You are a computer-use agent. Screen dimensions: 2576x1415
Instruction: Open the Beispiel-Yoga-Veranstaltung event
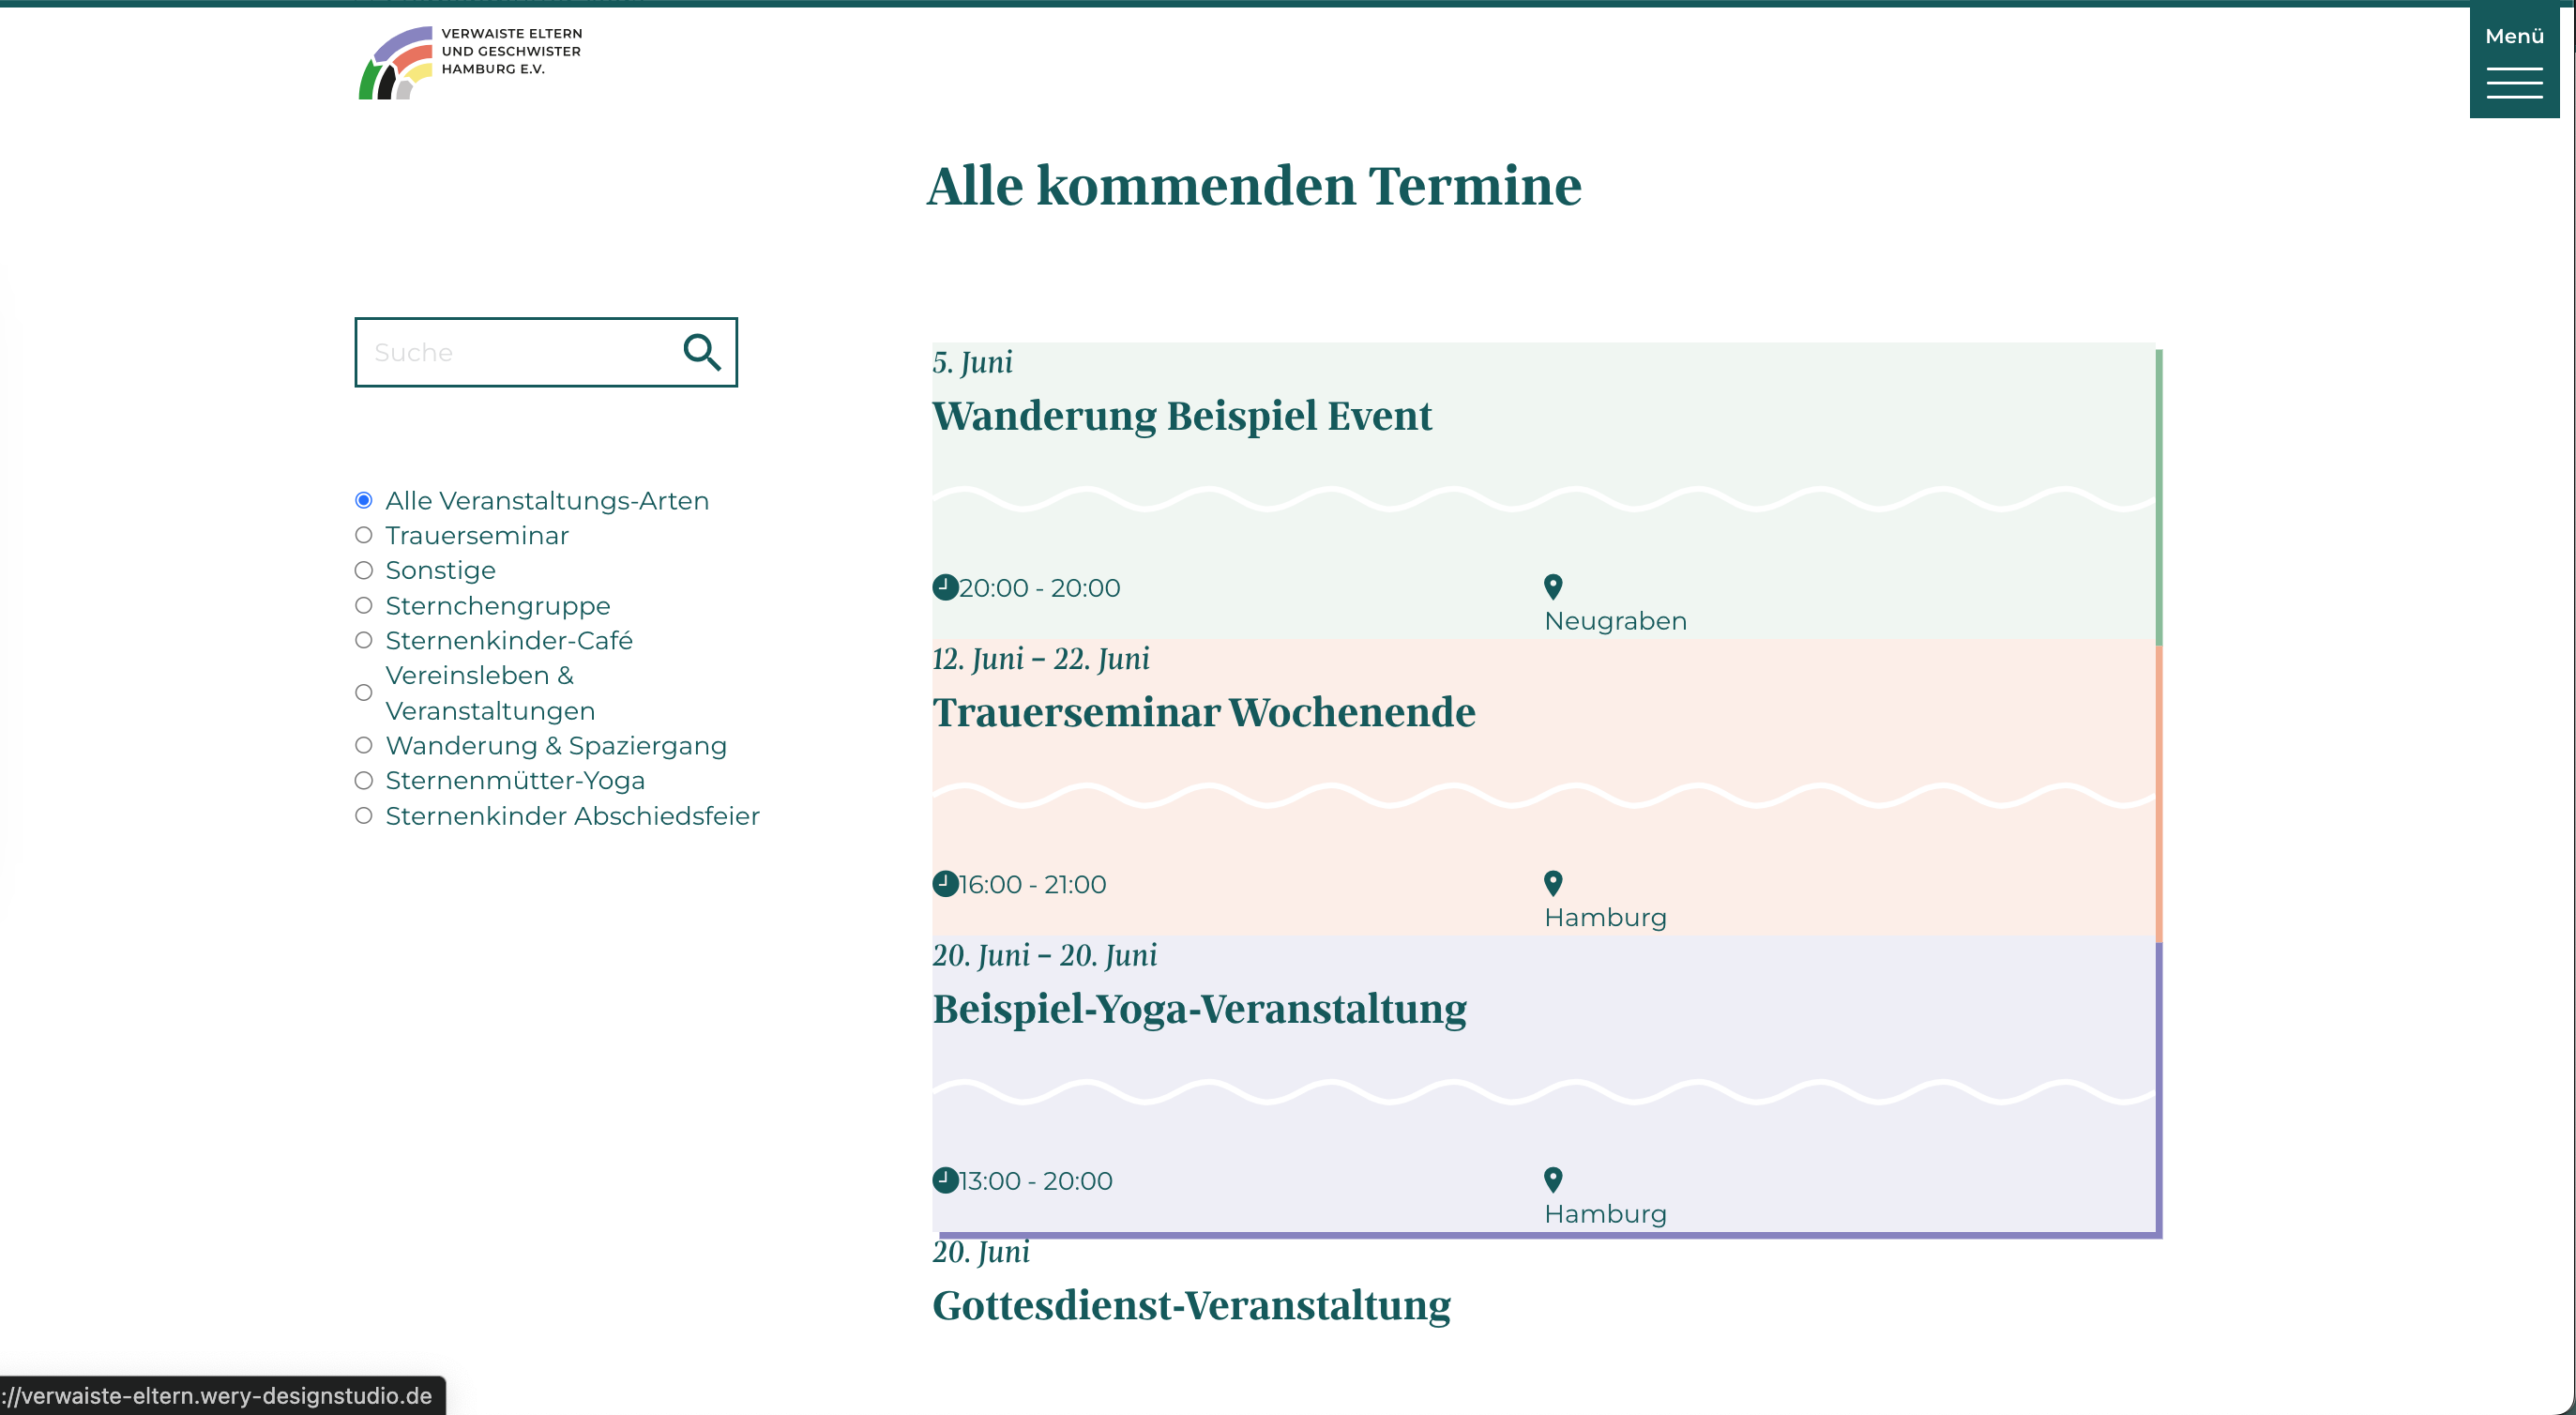point(1198,1009)
